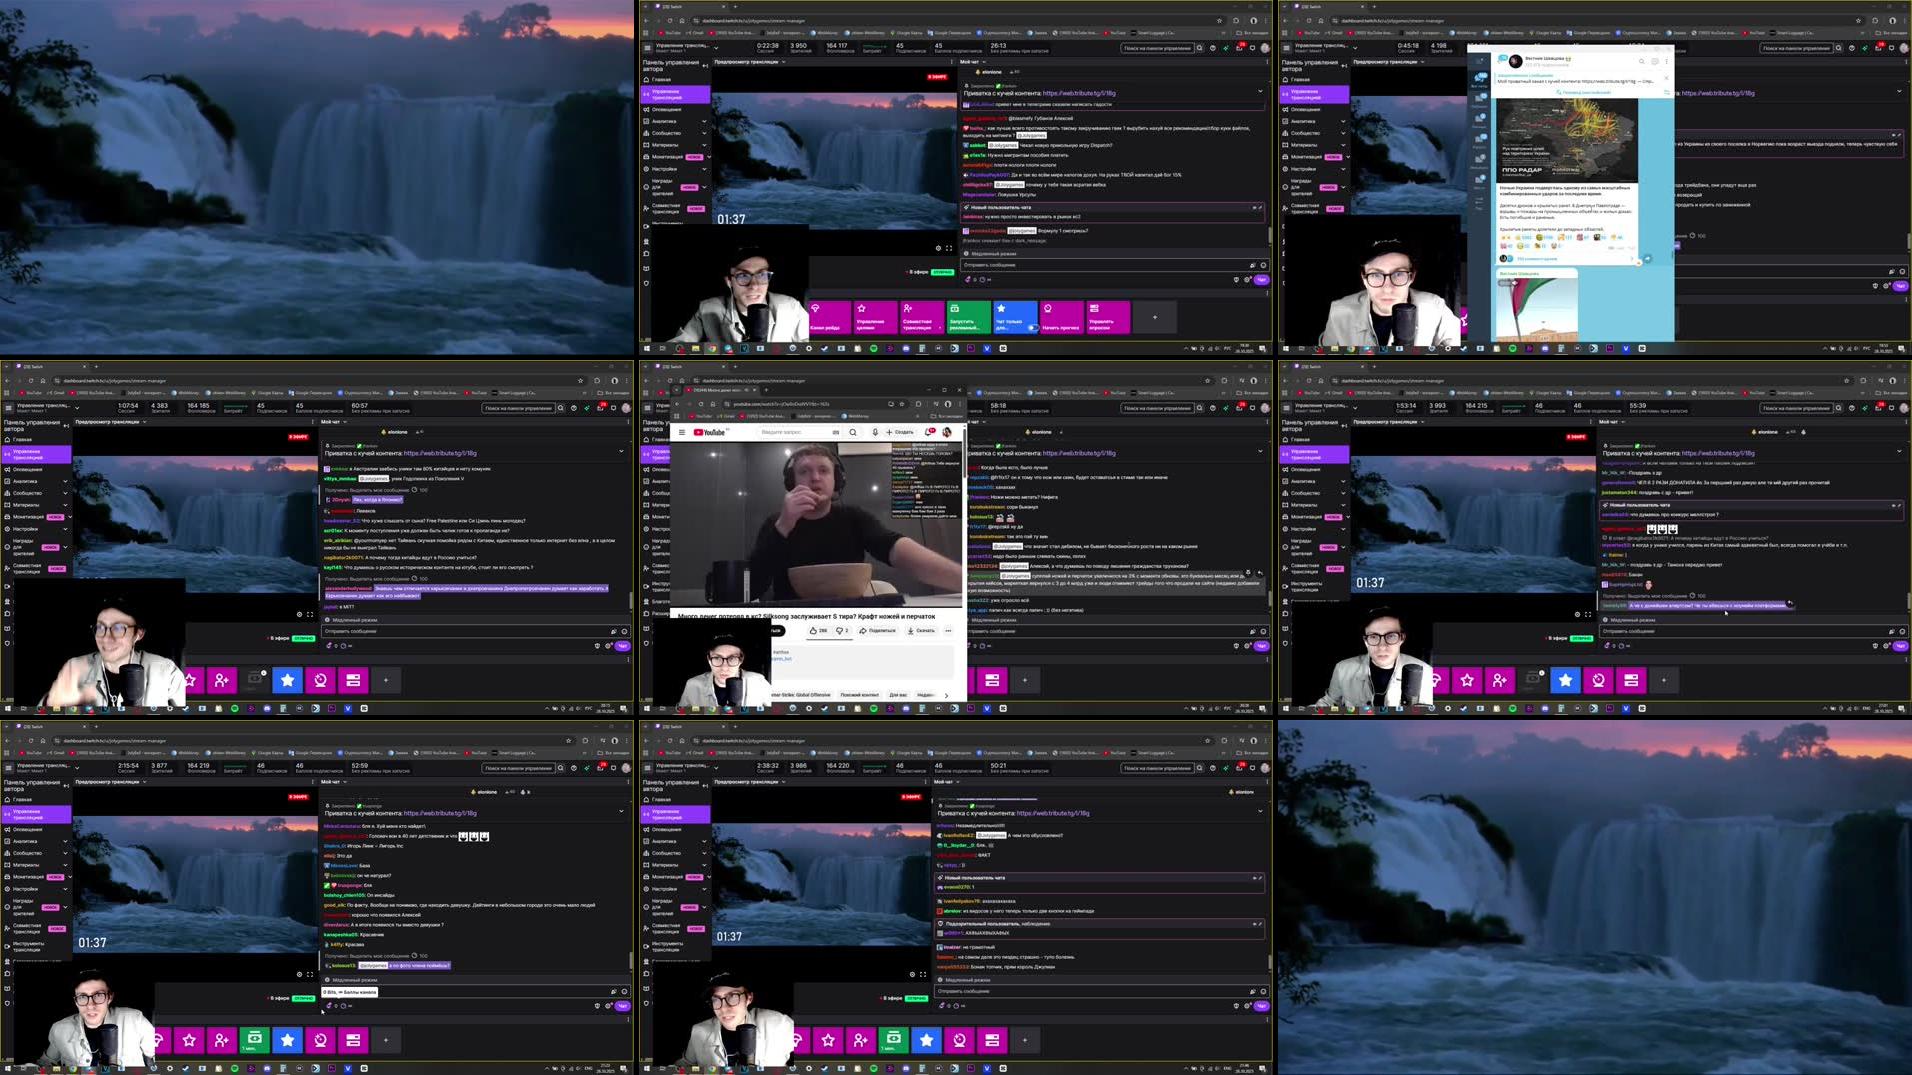The image size is (1912, 1075).
Task: Open the notifications bell in the header
Action: coord(1240,48)
